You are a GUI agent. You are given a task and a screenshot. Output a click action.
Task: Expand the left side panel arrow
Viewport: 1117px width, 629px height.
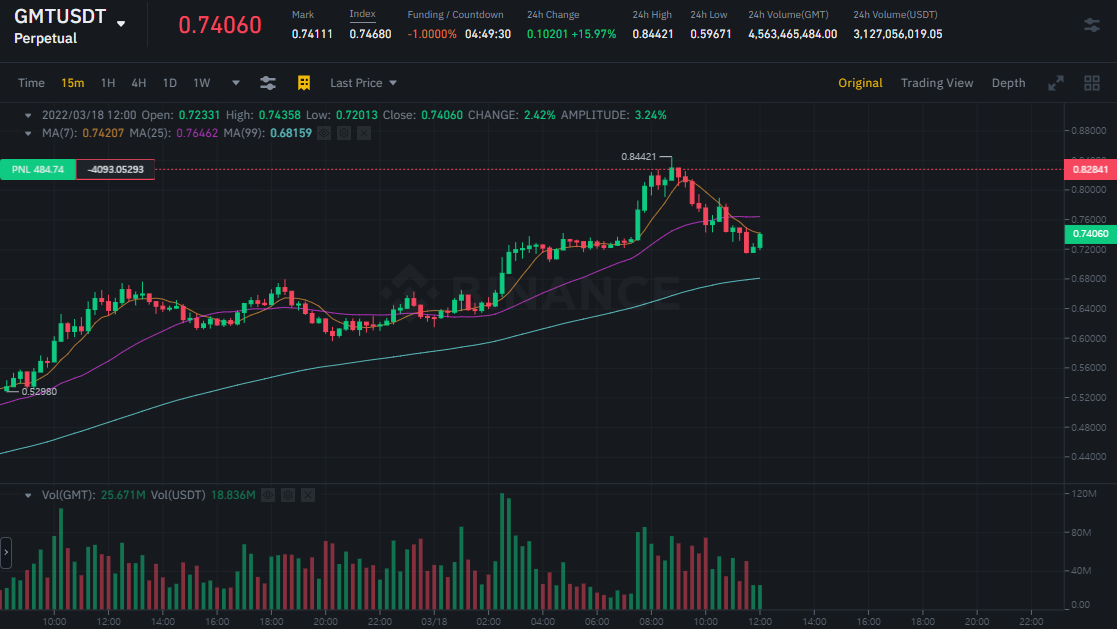[6, 553]
